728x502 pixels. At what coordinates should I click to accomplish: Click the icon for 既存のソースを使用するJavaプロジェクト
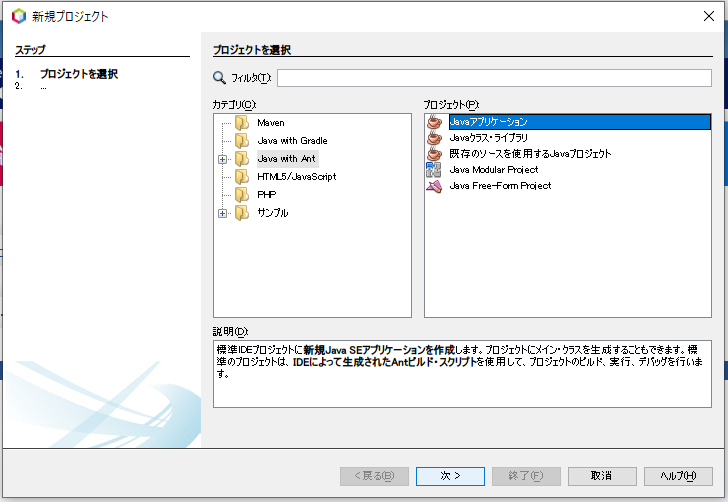click(x=434, y=154)
